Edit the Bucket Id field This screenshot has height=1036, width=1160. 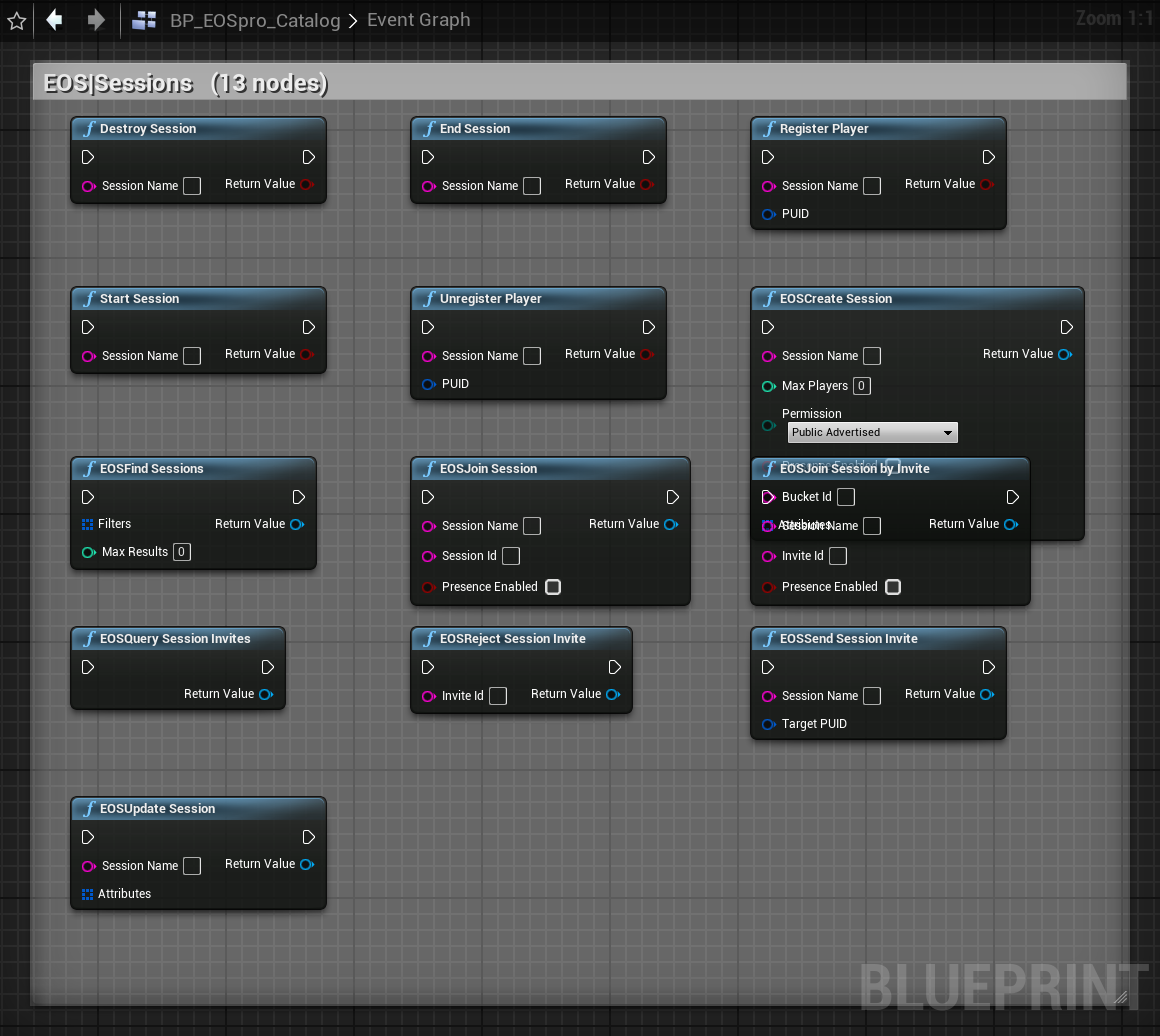click(846, 497)
